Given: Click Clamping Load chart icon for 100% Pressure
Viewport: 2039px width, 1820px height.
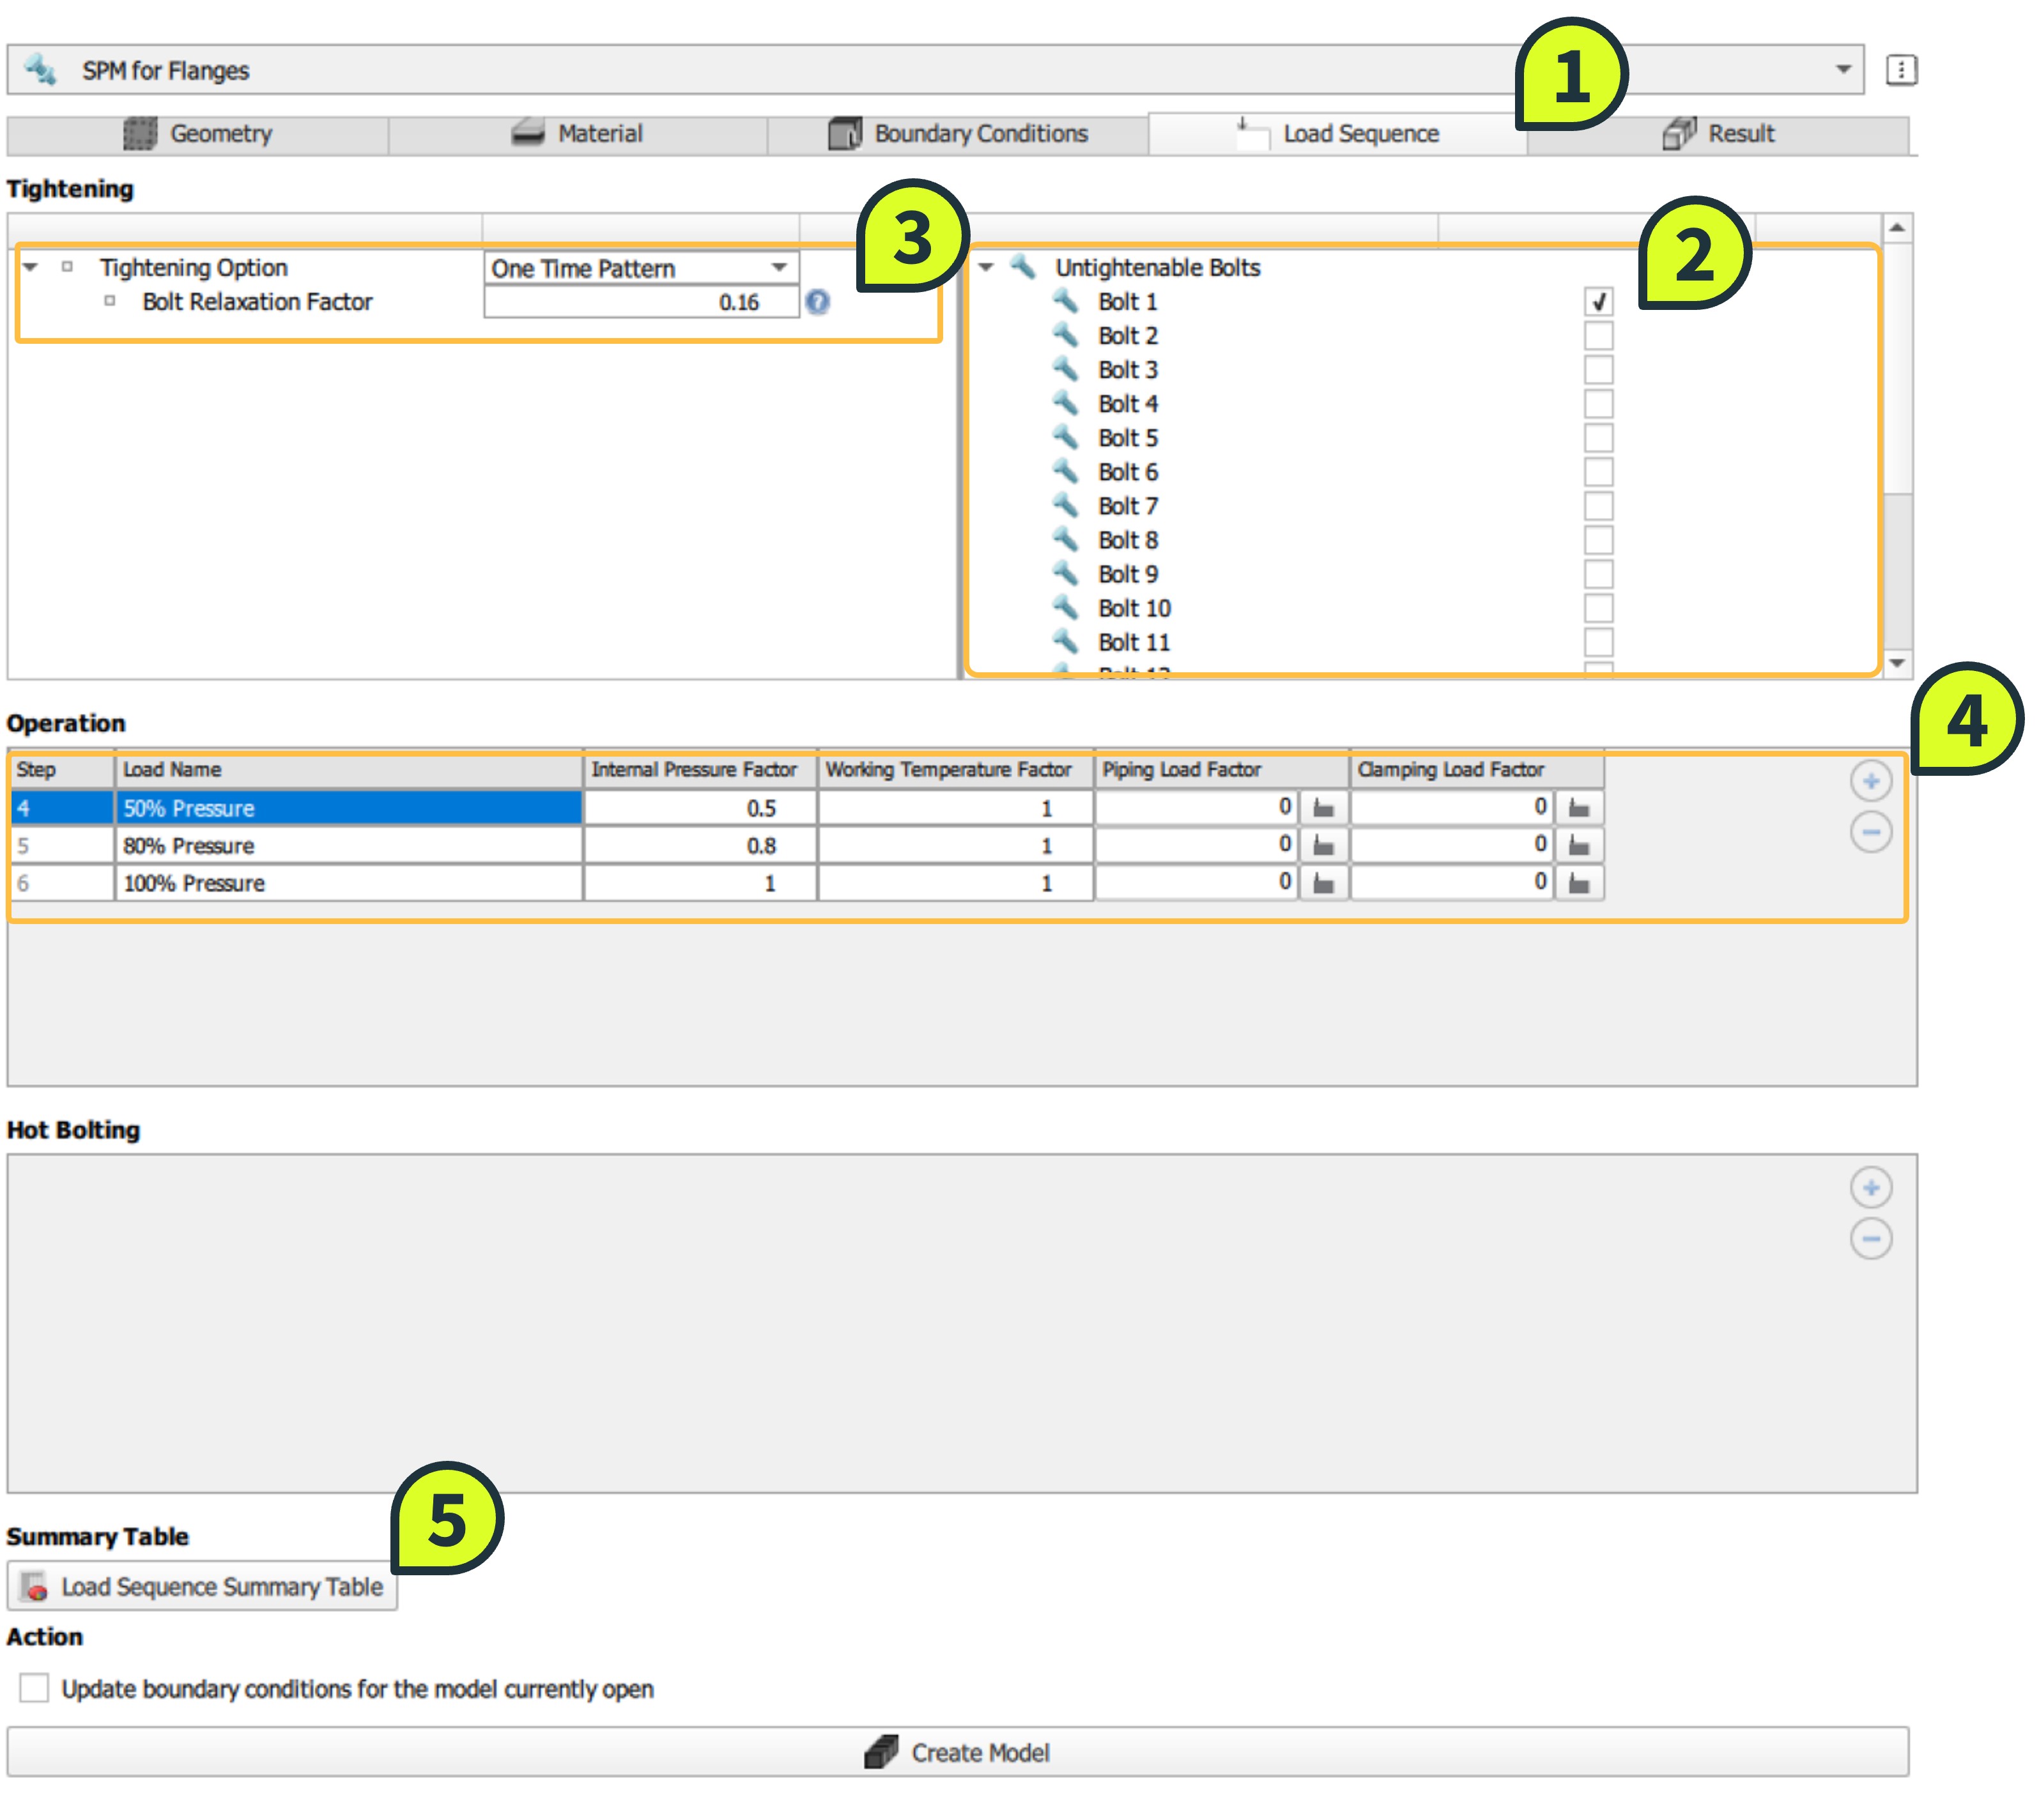Looking at the screenshot, I should pyautogui.click(x=1578, y=883).
